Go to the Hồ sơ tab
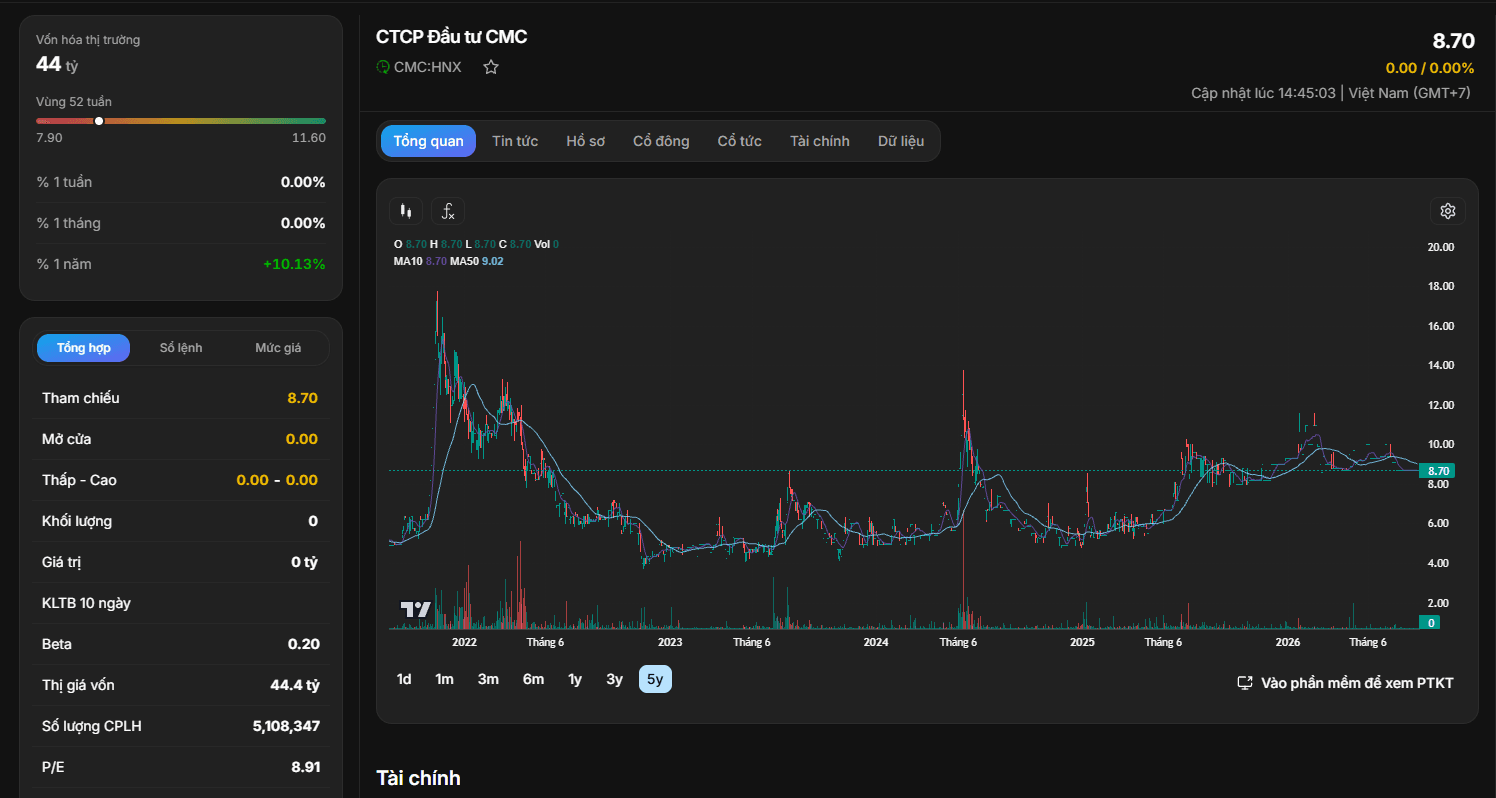 click(585, 141)
